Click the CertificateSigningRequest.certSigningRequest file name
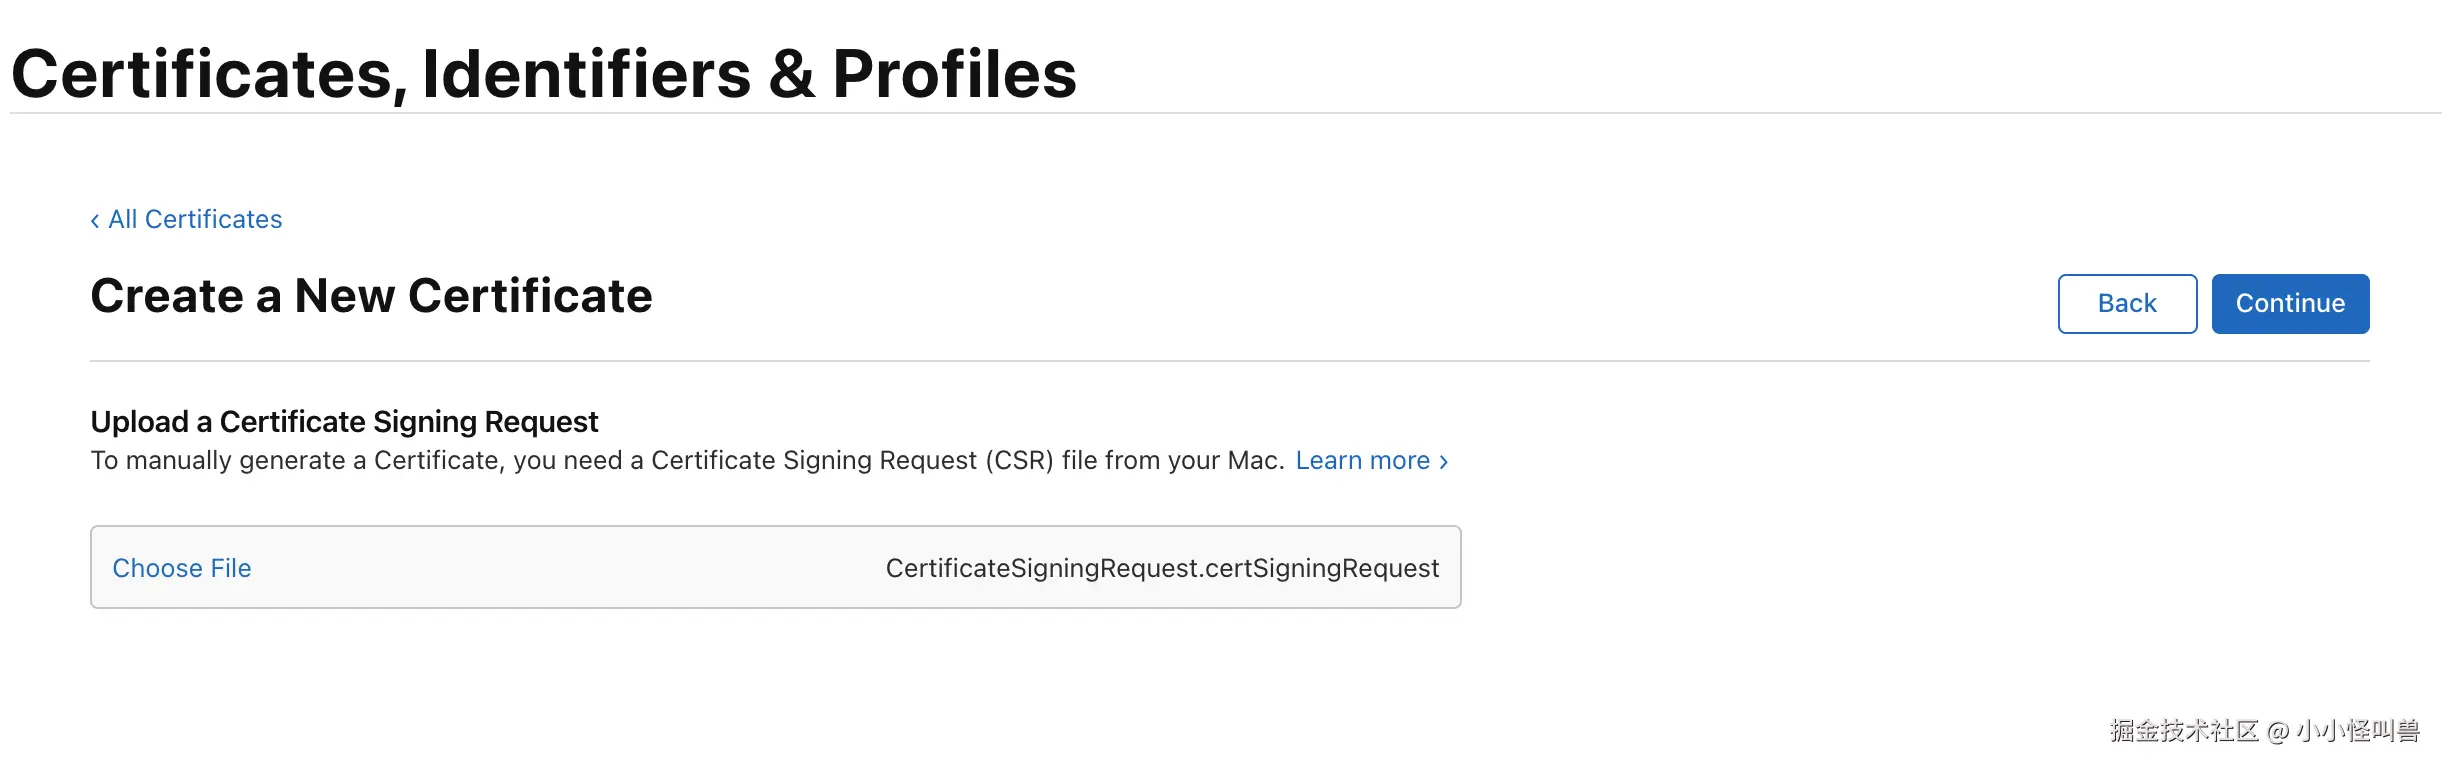This screenshot has height=766, width=2442. click(x=1162, y=568)
